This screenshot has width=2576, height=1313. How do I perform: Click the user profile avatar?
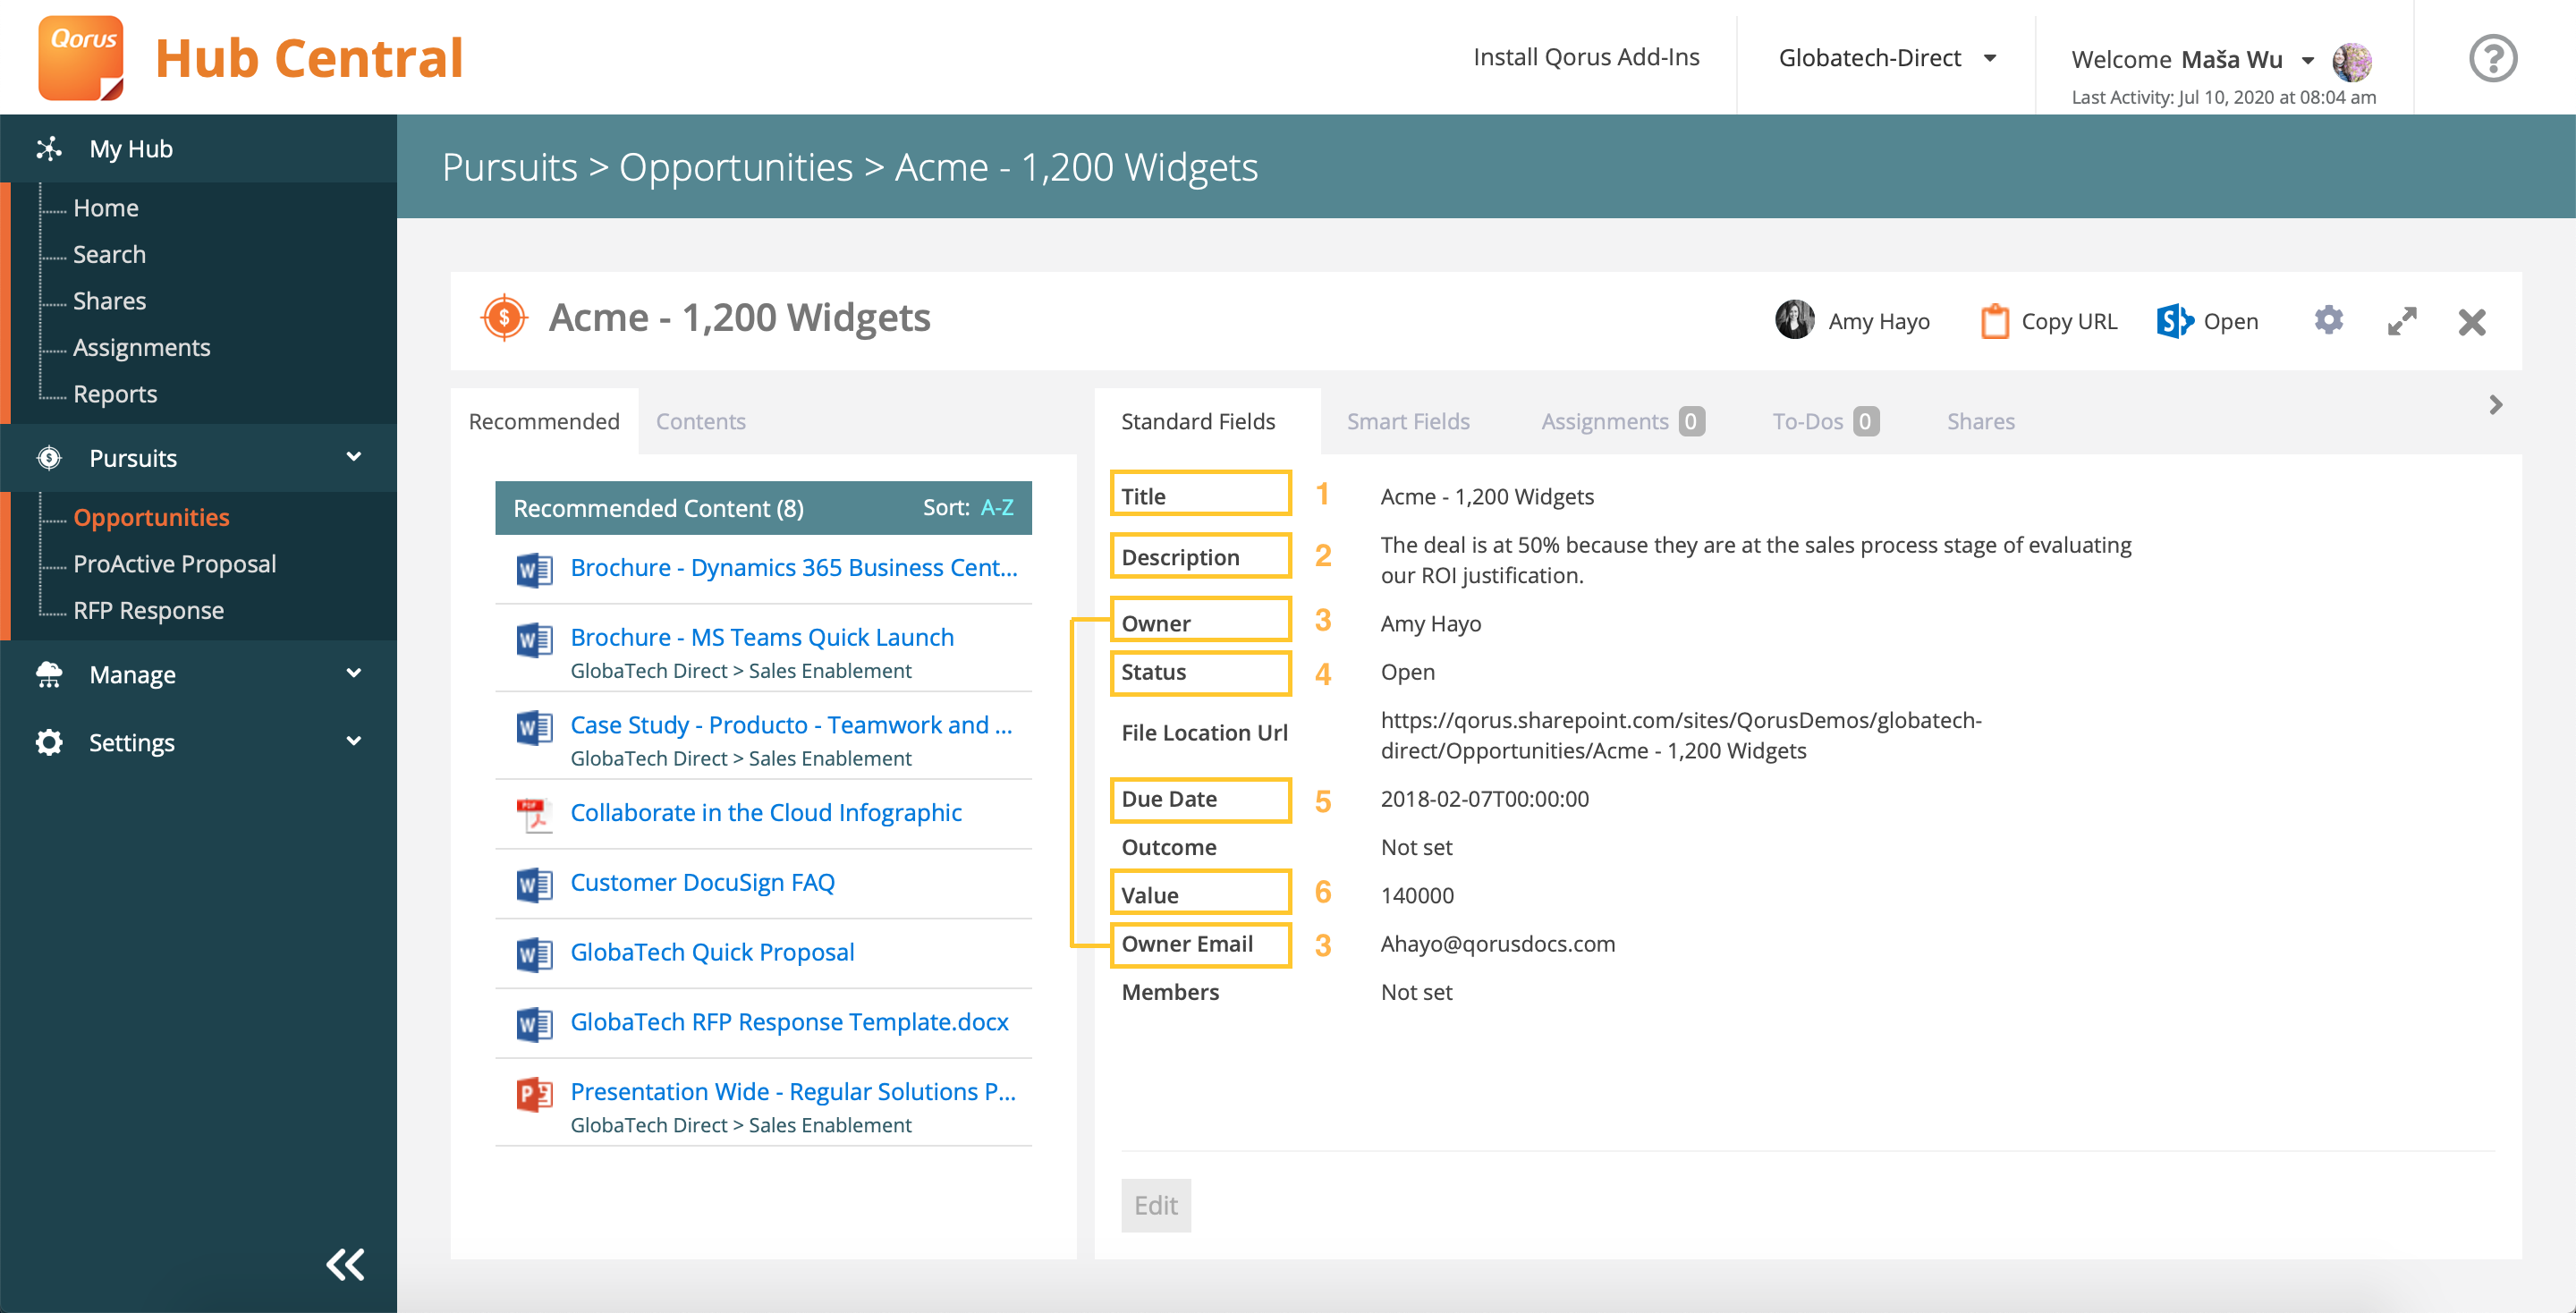click(x=2352, y=60)
